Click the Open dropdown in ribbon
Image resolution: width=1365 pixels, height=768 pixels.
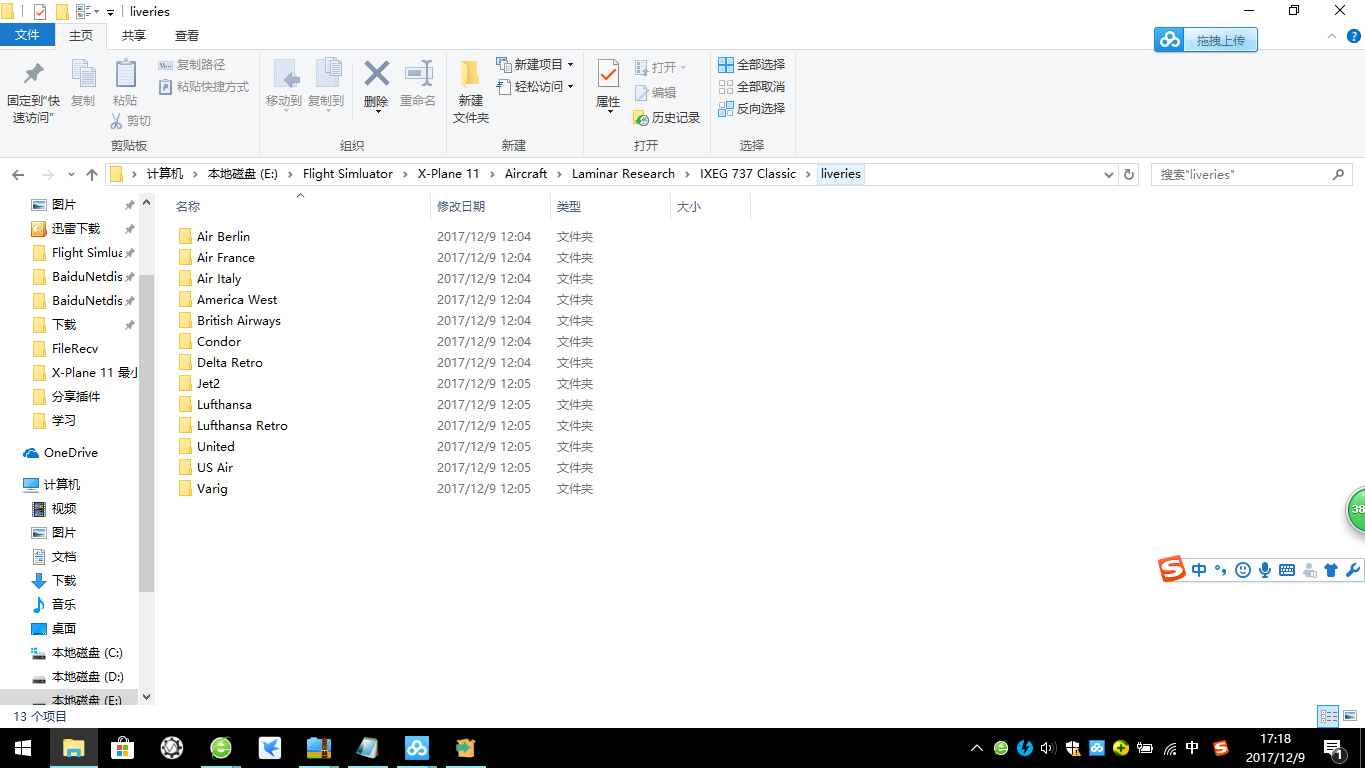click(661, 68)
